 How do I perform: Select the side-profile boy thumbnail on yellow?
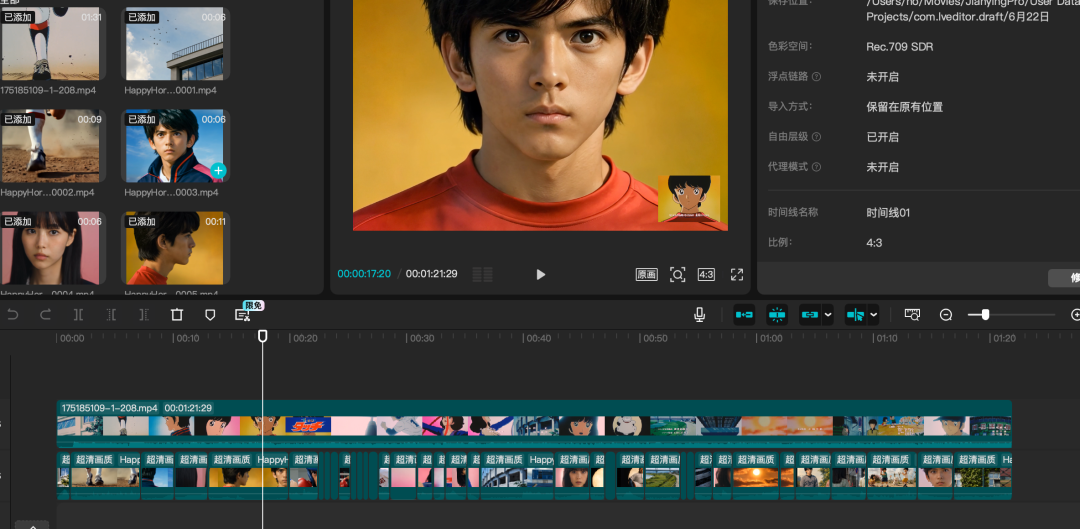click(x=175, y=248)
